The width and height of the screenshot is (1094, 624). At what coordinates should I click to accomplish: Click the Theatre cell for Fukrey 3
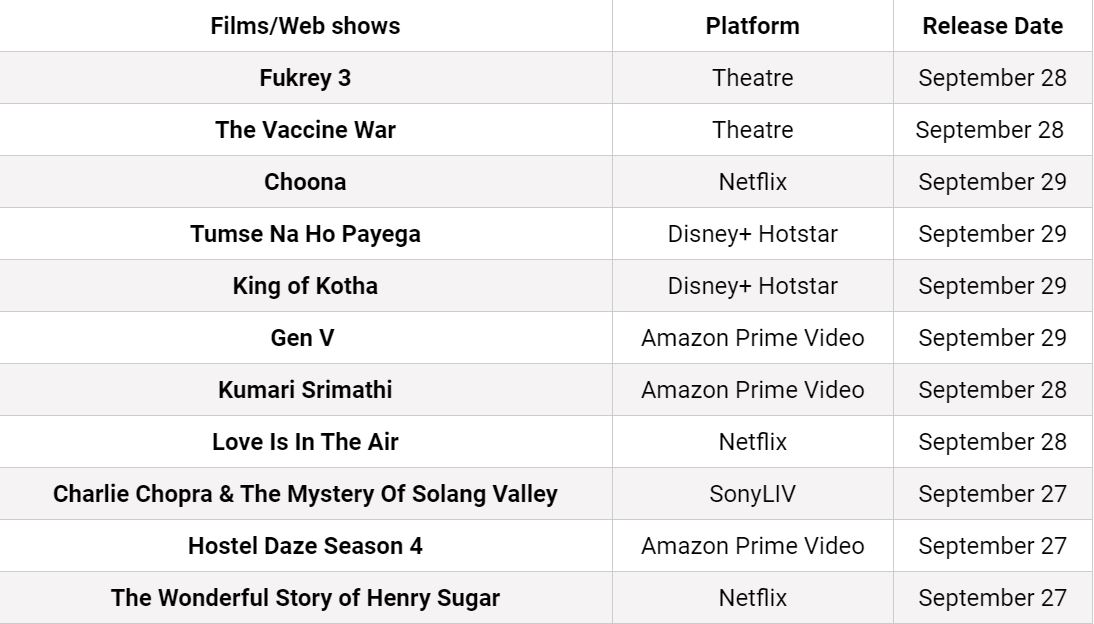[752, 77]
